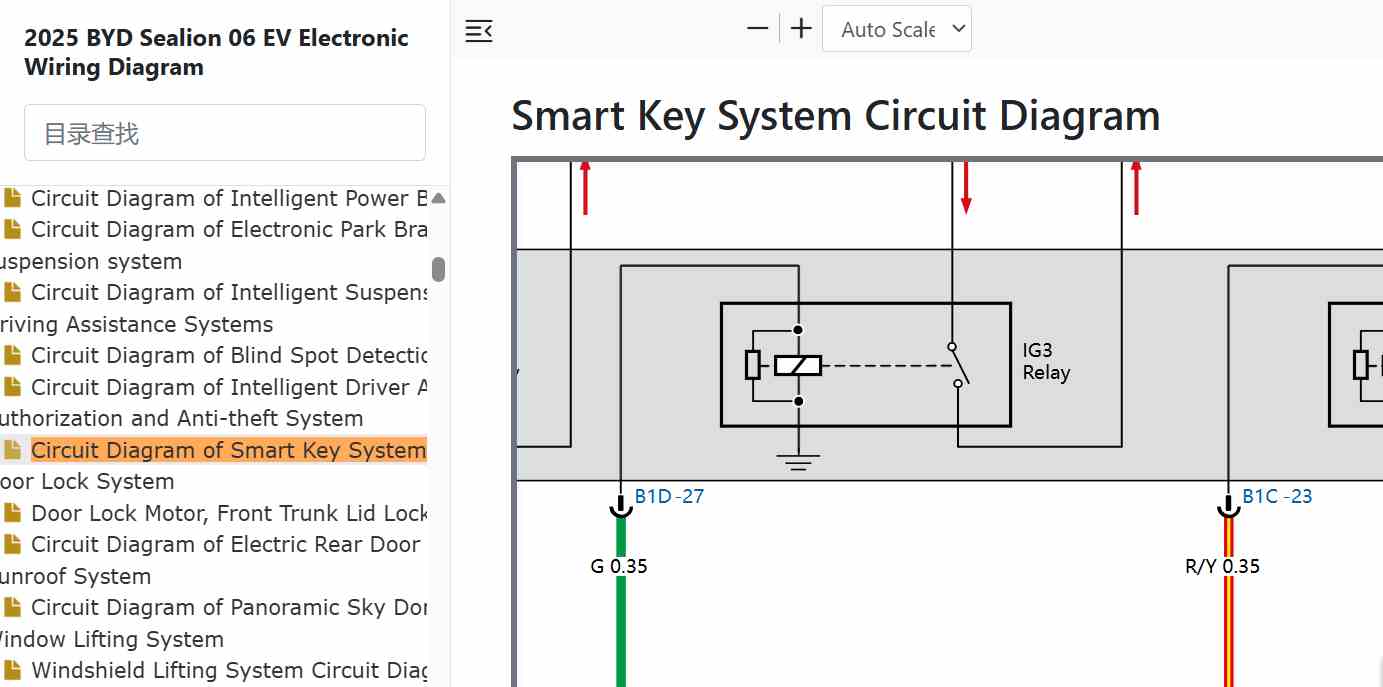The width and height of the screenshot is (1383, 687).
Task: Click the 2025 BYD Sealion 06 EV title
Action: [216, 52]
